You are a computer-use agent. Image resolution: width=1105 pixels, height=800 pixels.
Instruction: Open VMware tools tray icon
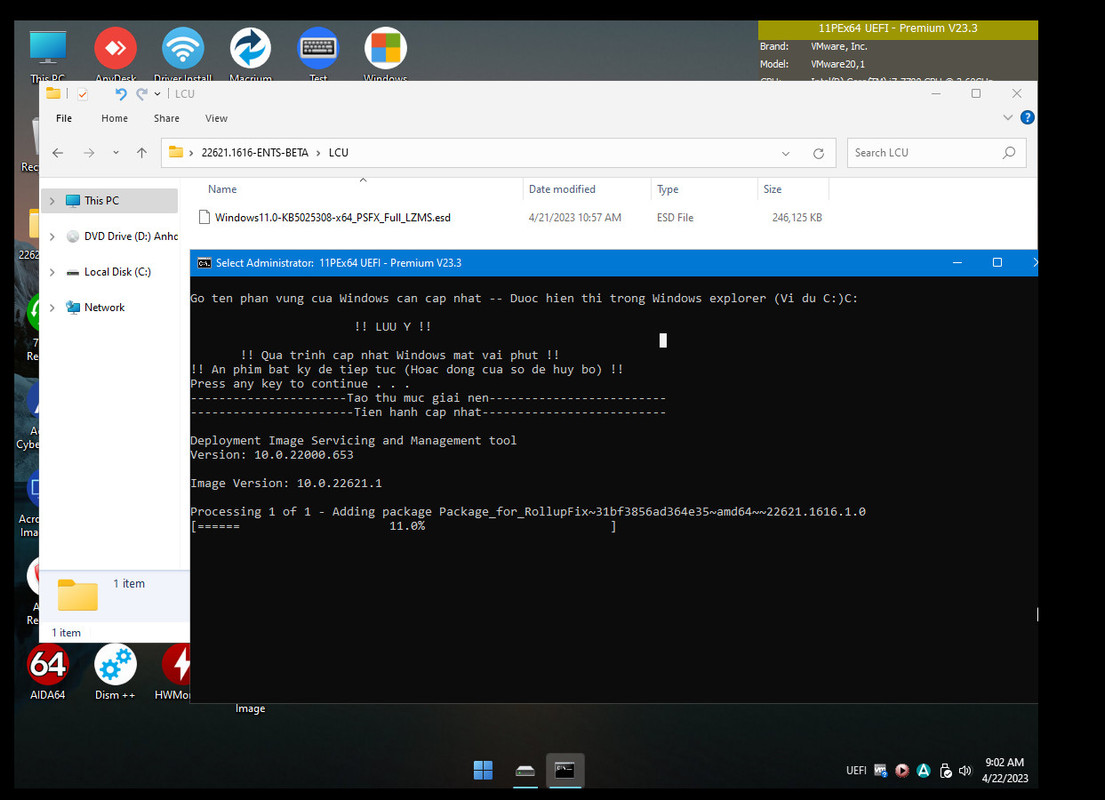point(880,770)
